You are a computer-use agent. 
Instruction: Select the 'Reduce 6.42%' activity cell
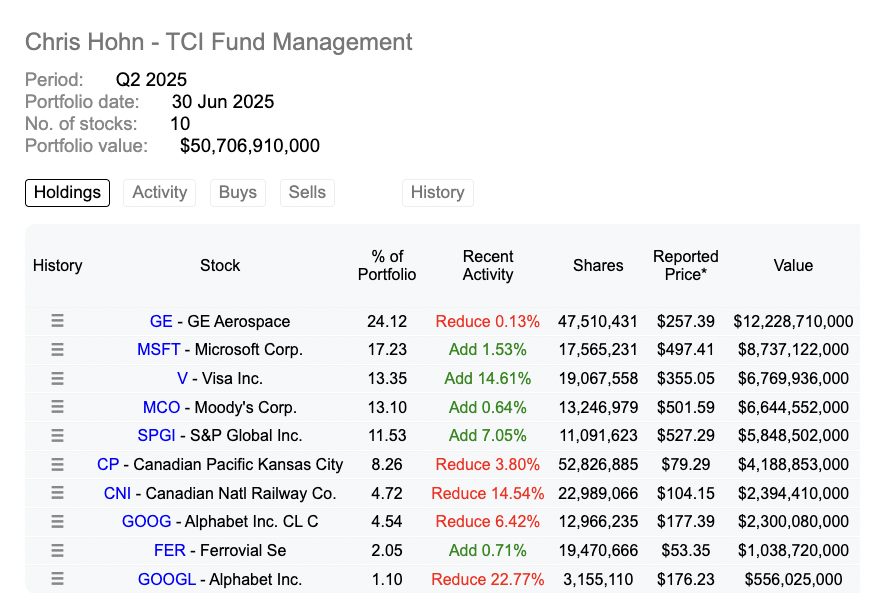click(x=488, y=522)
